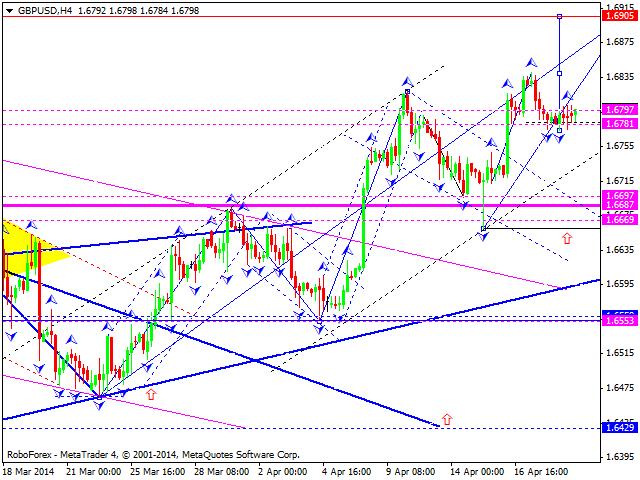Select the magenta 1.6553 price label
This screenshot has width=640, height=480.
tap(620, 321)
